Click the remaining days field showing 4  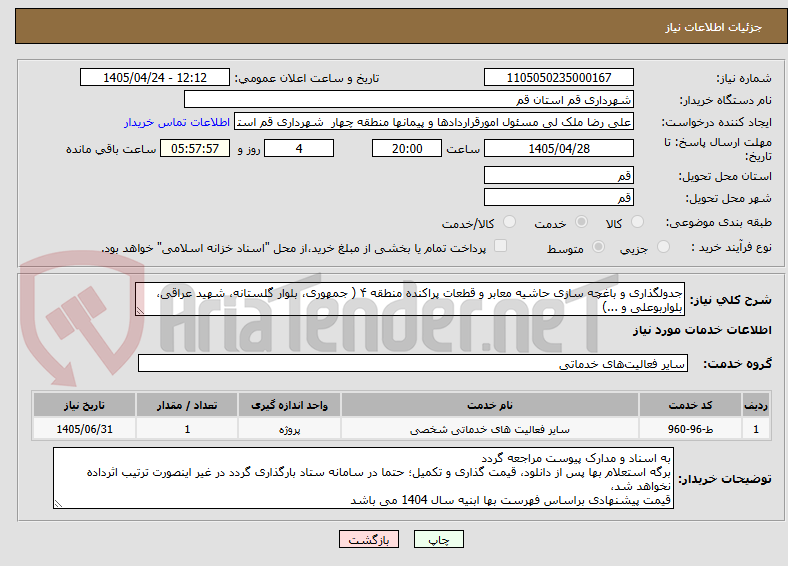pyautogui.click(x=299, y=148)
